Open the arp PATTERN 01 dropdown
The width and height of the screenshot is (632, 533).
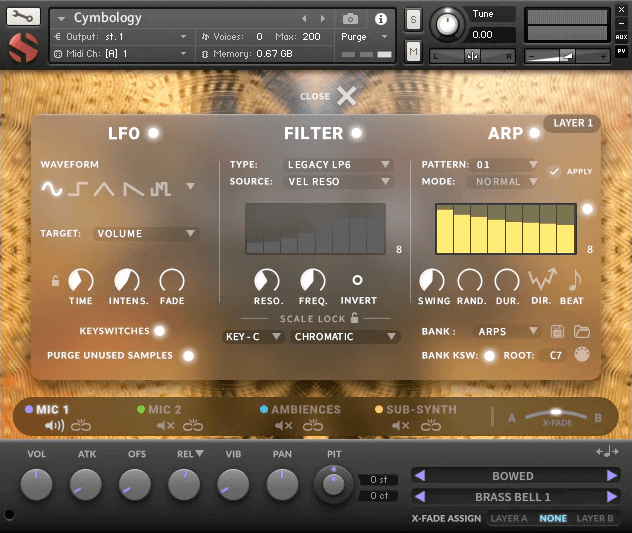click(507, 164)
